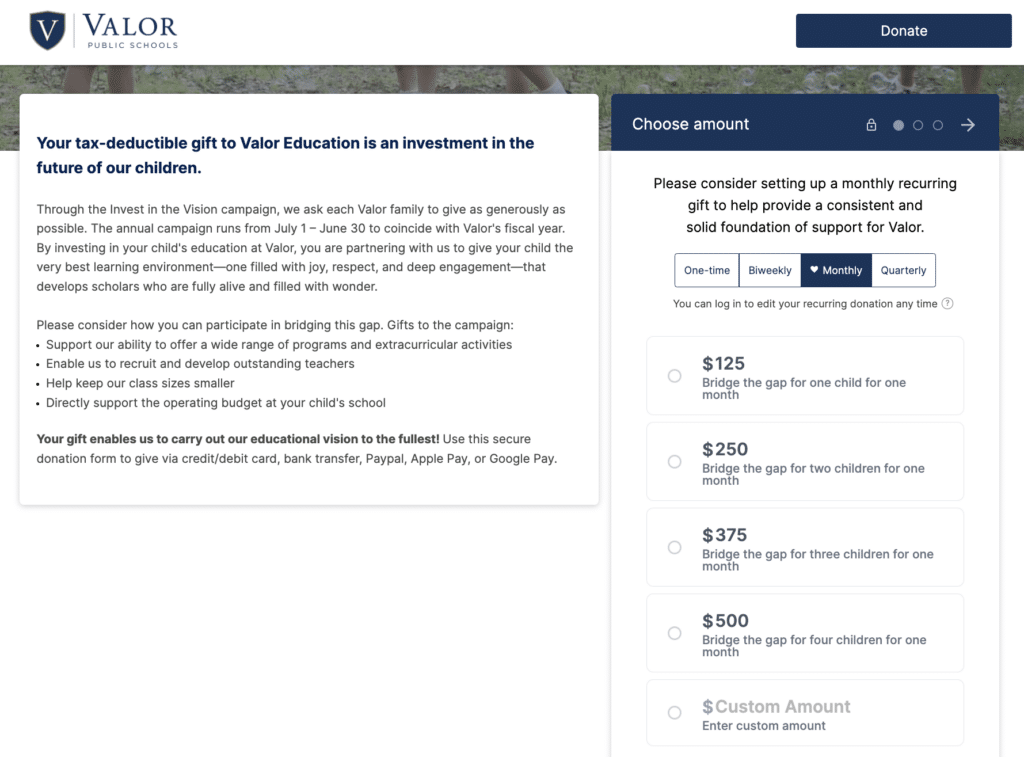
Task: Select the $125 donation amount
Action: [676, 376]
